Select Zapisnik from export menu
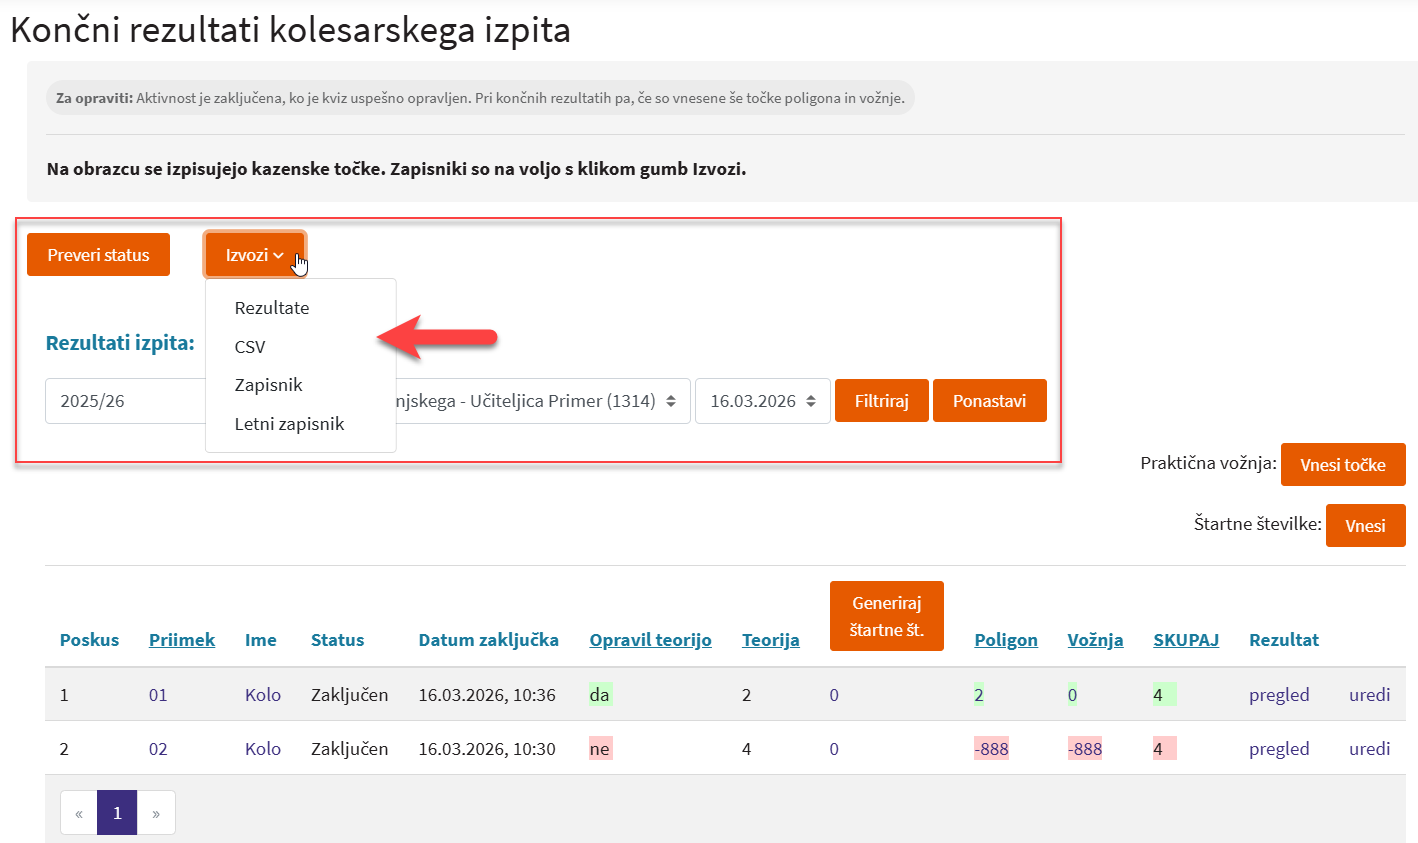Viewport: 1418px width, 843px height. (x=268, y=385)
